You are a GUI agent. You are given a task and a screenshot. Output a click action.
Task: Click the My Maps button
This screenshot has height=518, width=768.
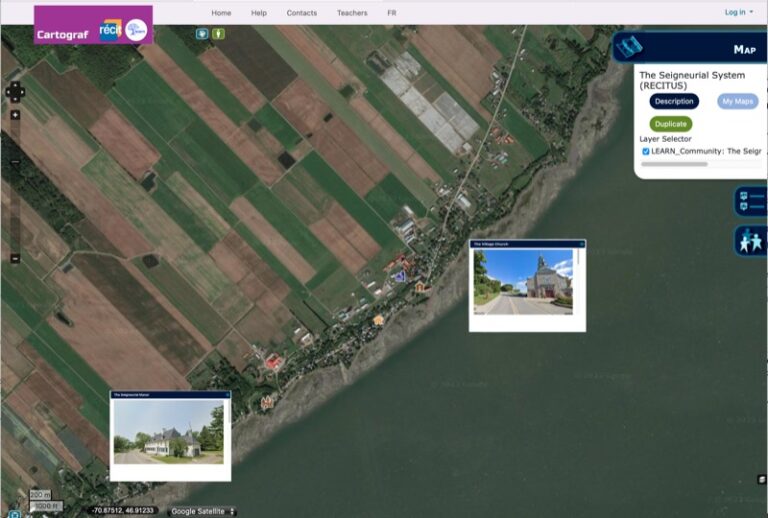click(x=738, y=101)
